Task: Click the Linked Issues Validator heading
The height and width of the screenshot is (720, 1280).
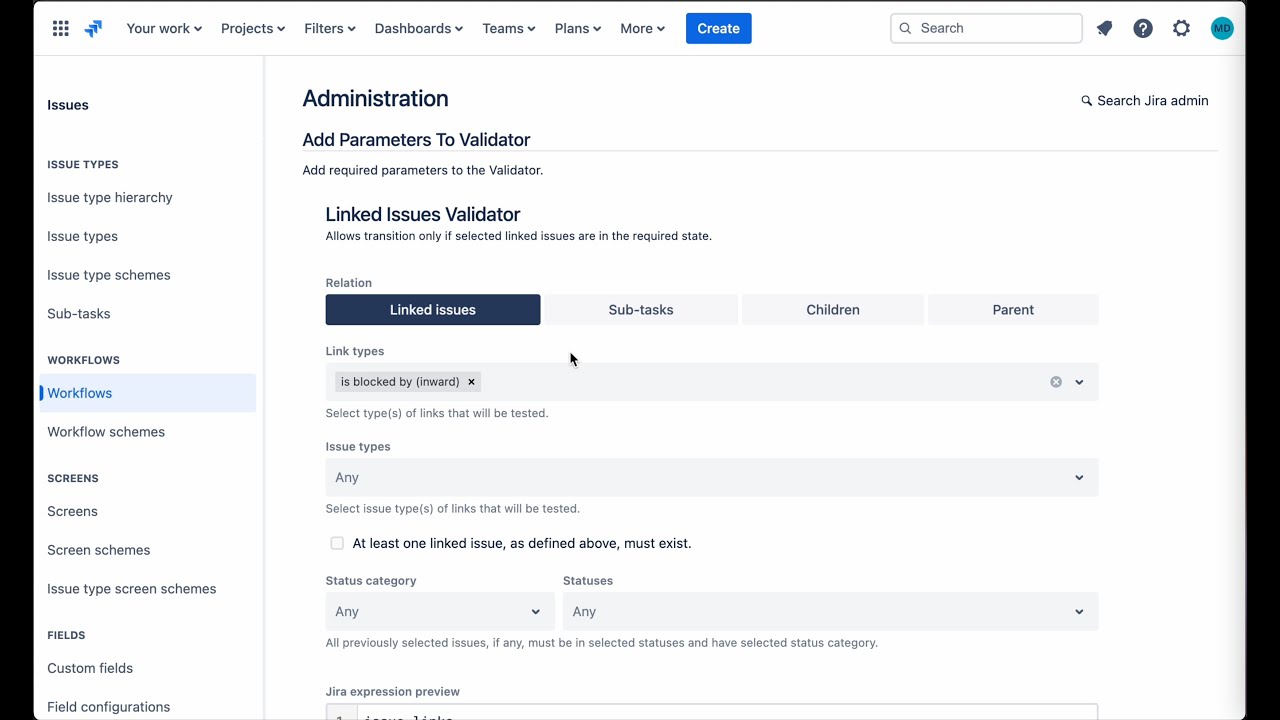Action: point(423,214)
